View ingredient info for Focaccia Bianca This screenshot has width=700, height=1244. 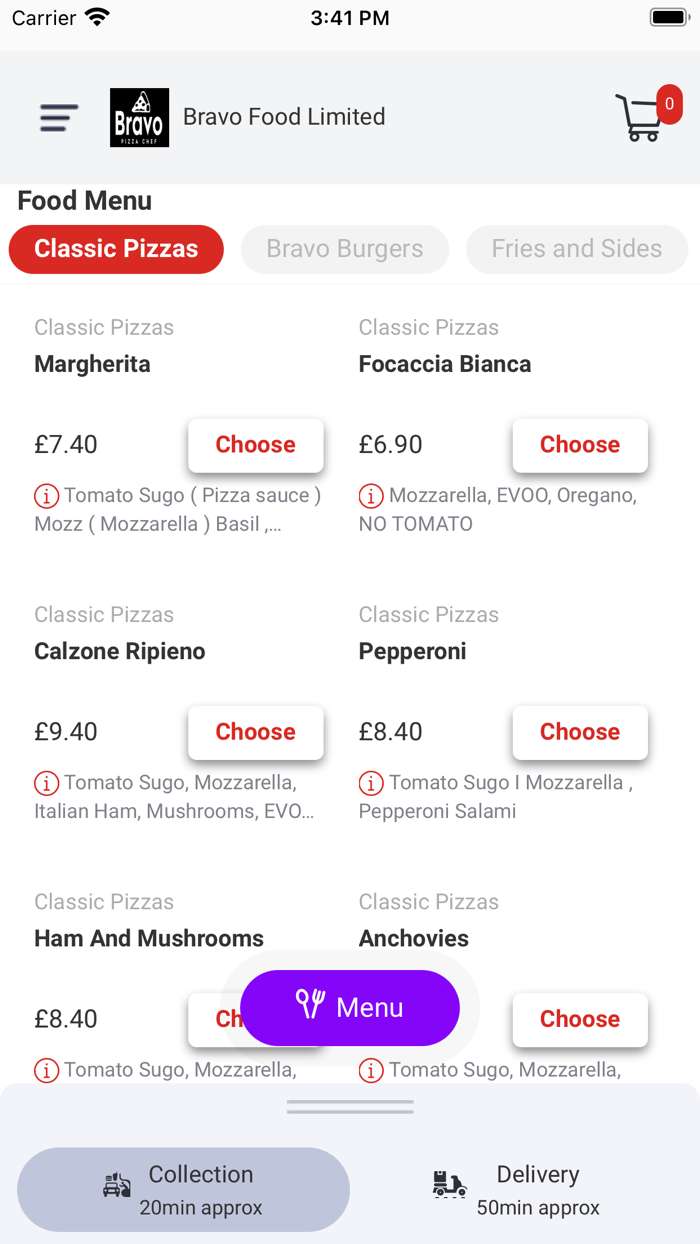371,495
